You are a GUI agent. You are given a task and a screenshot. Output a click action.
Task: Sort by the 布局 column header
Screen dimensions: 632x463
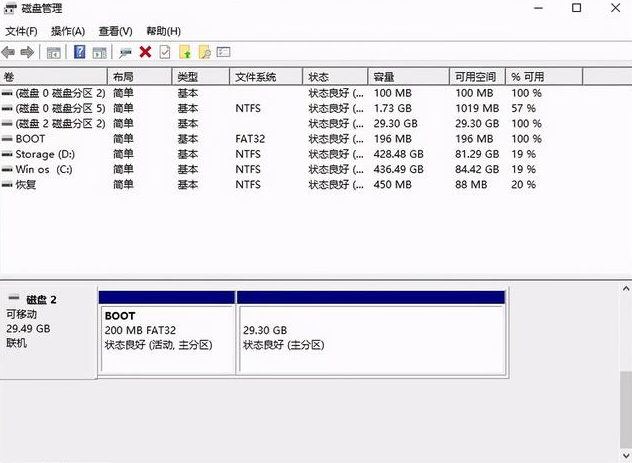(140, 77)
